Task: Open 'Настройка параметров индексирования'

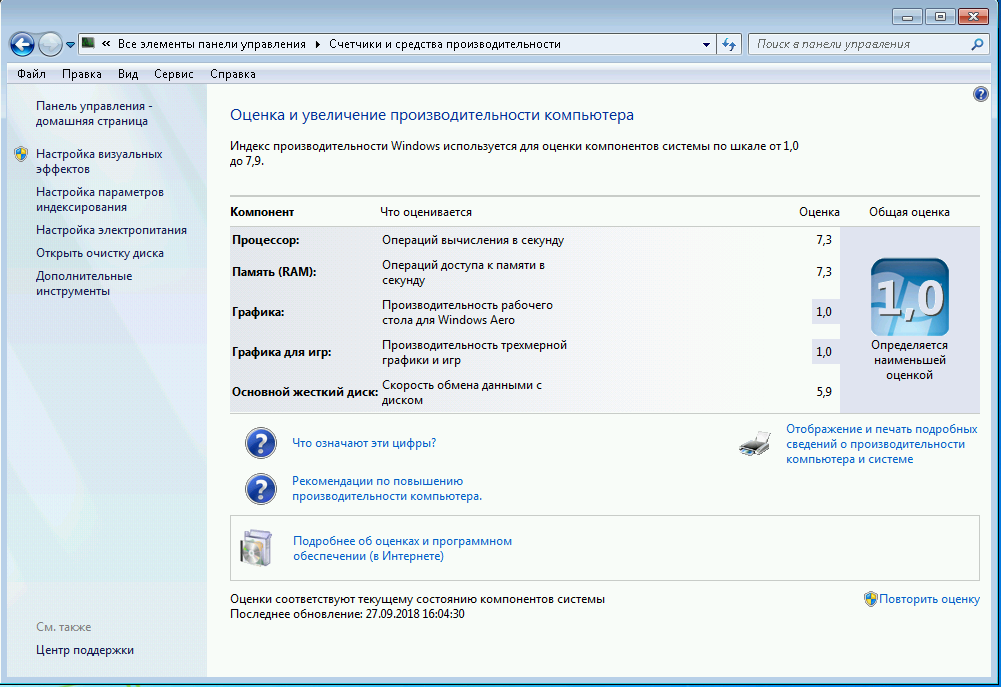Action: pyautogui.click(x=100, y=199)
